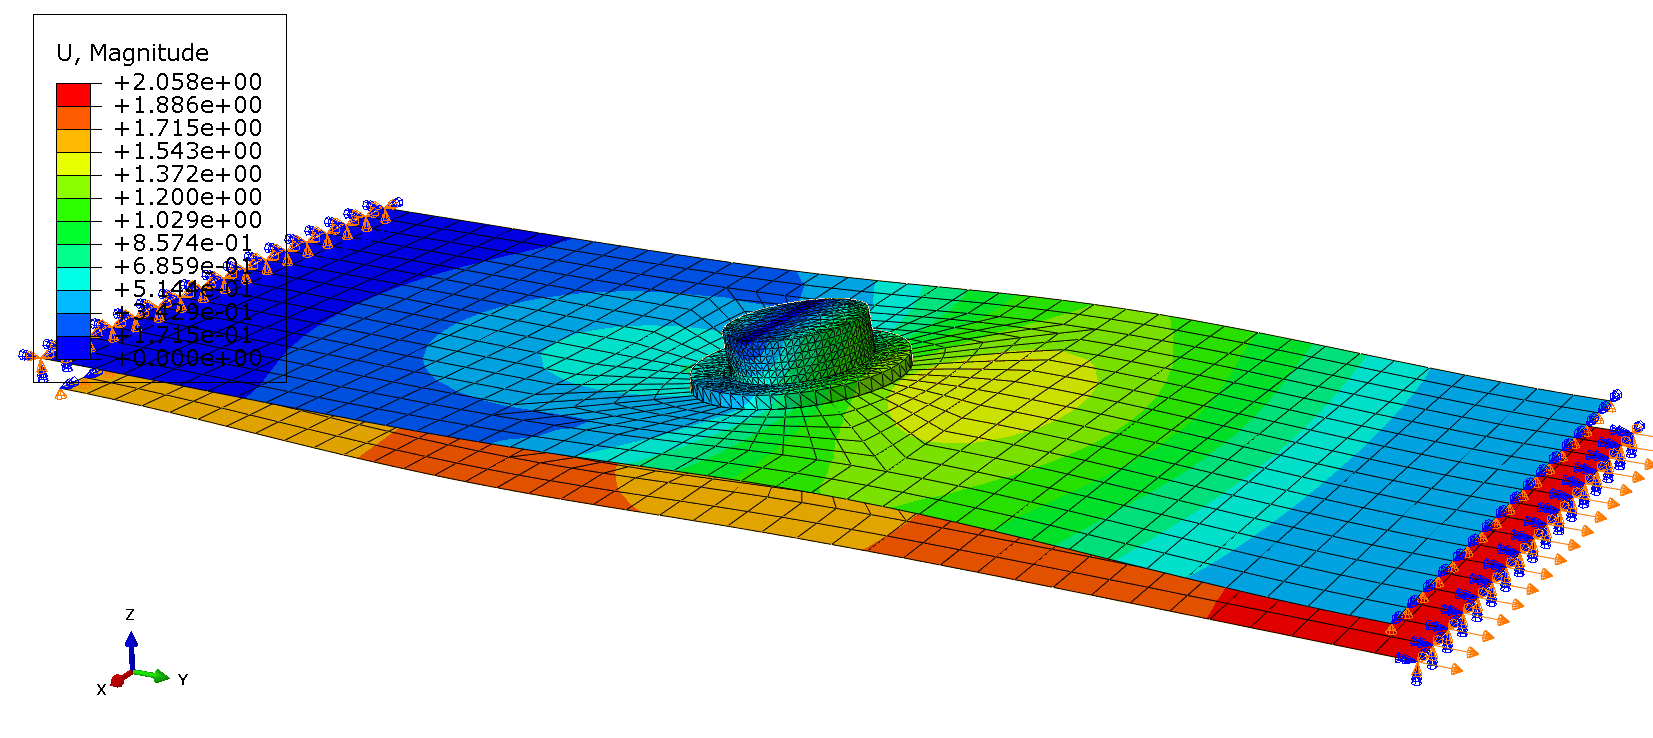Click the +1.029e+00 legend value
Viewport: 1653px width, 738px height.
click(x=188, y=220)
